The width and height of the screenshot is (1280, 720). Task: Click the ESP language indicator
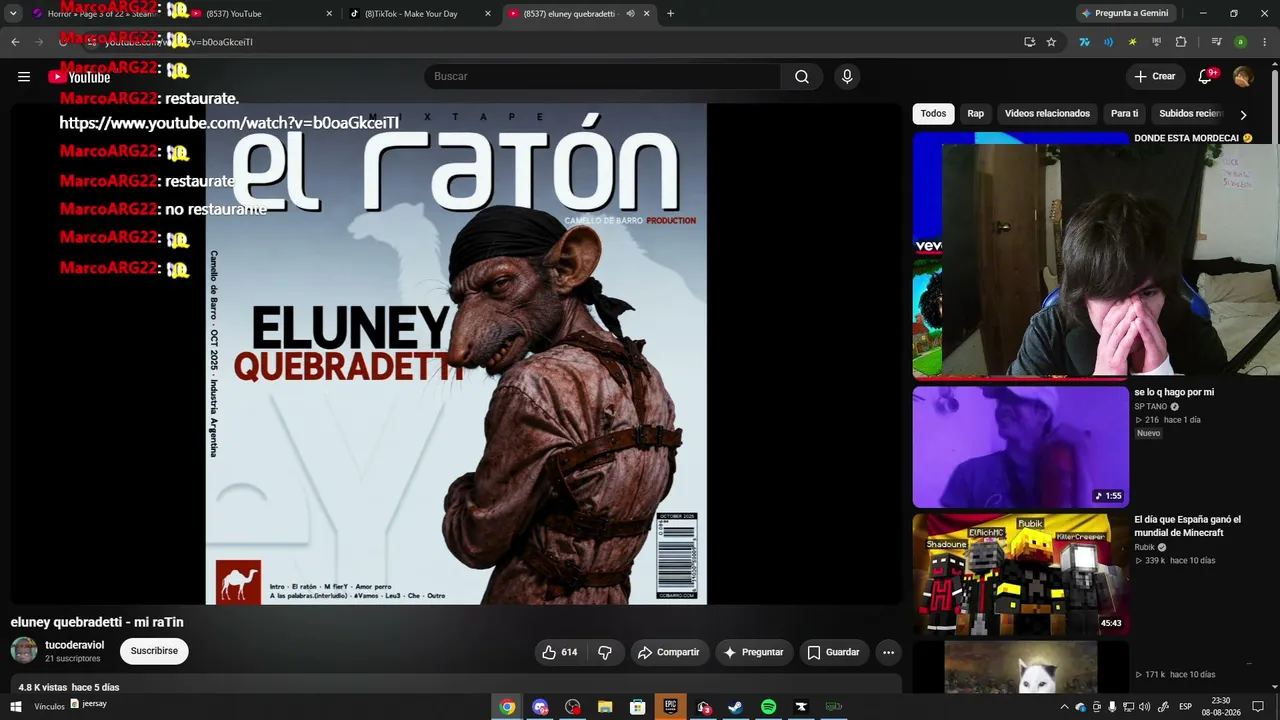pos(1185,707)
